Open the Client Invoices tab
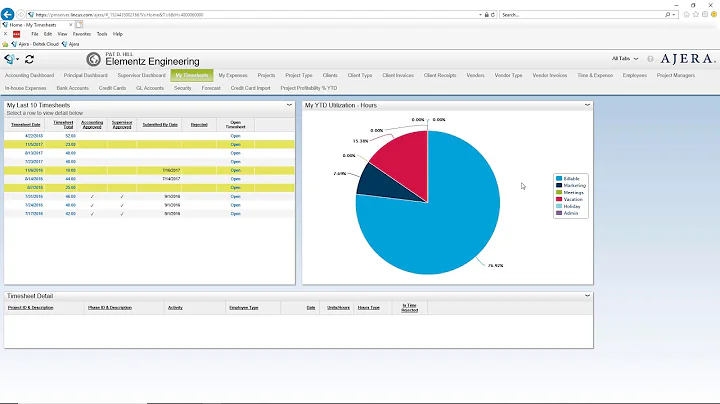This screenshot has height=404, width=720. coord(398,75)
